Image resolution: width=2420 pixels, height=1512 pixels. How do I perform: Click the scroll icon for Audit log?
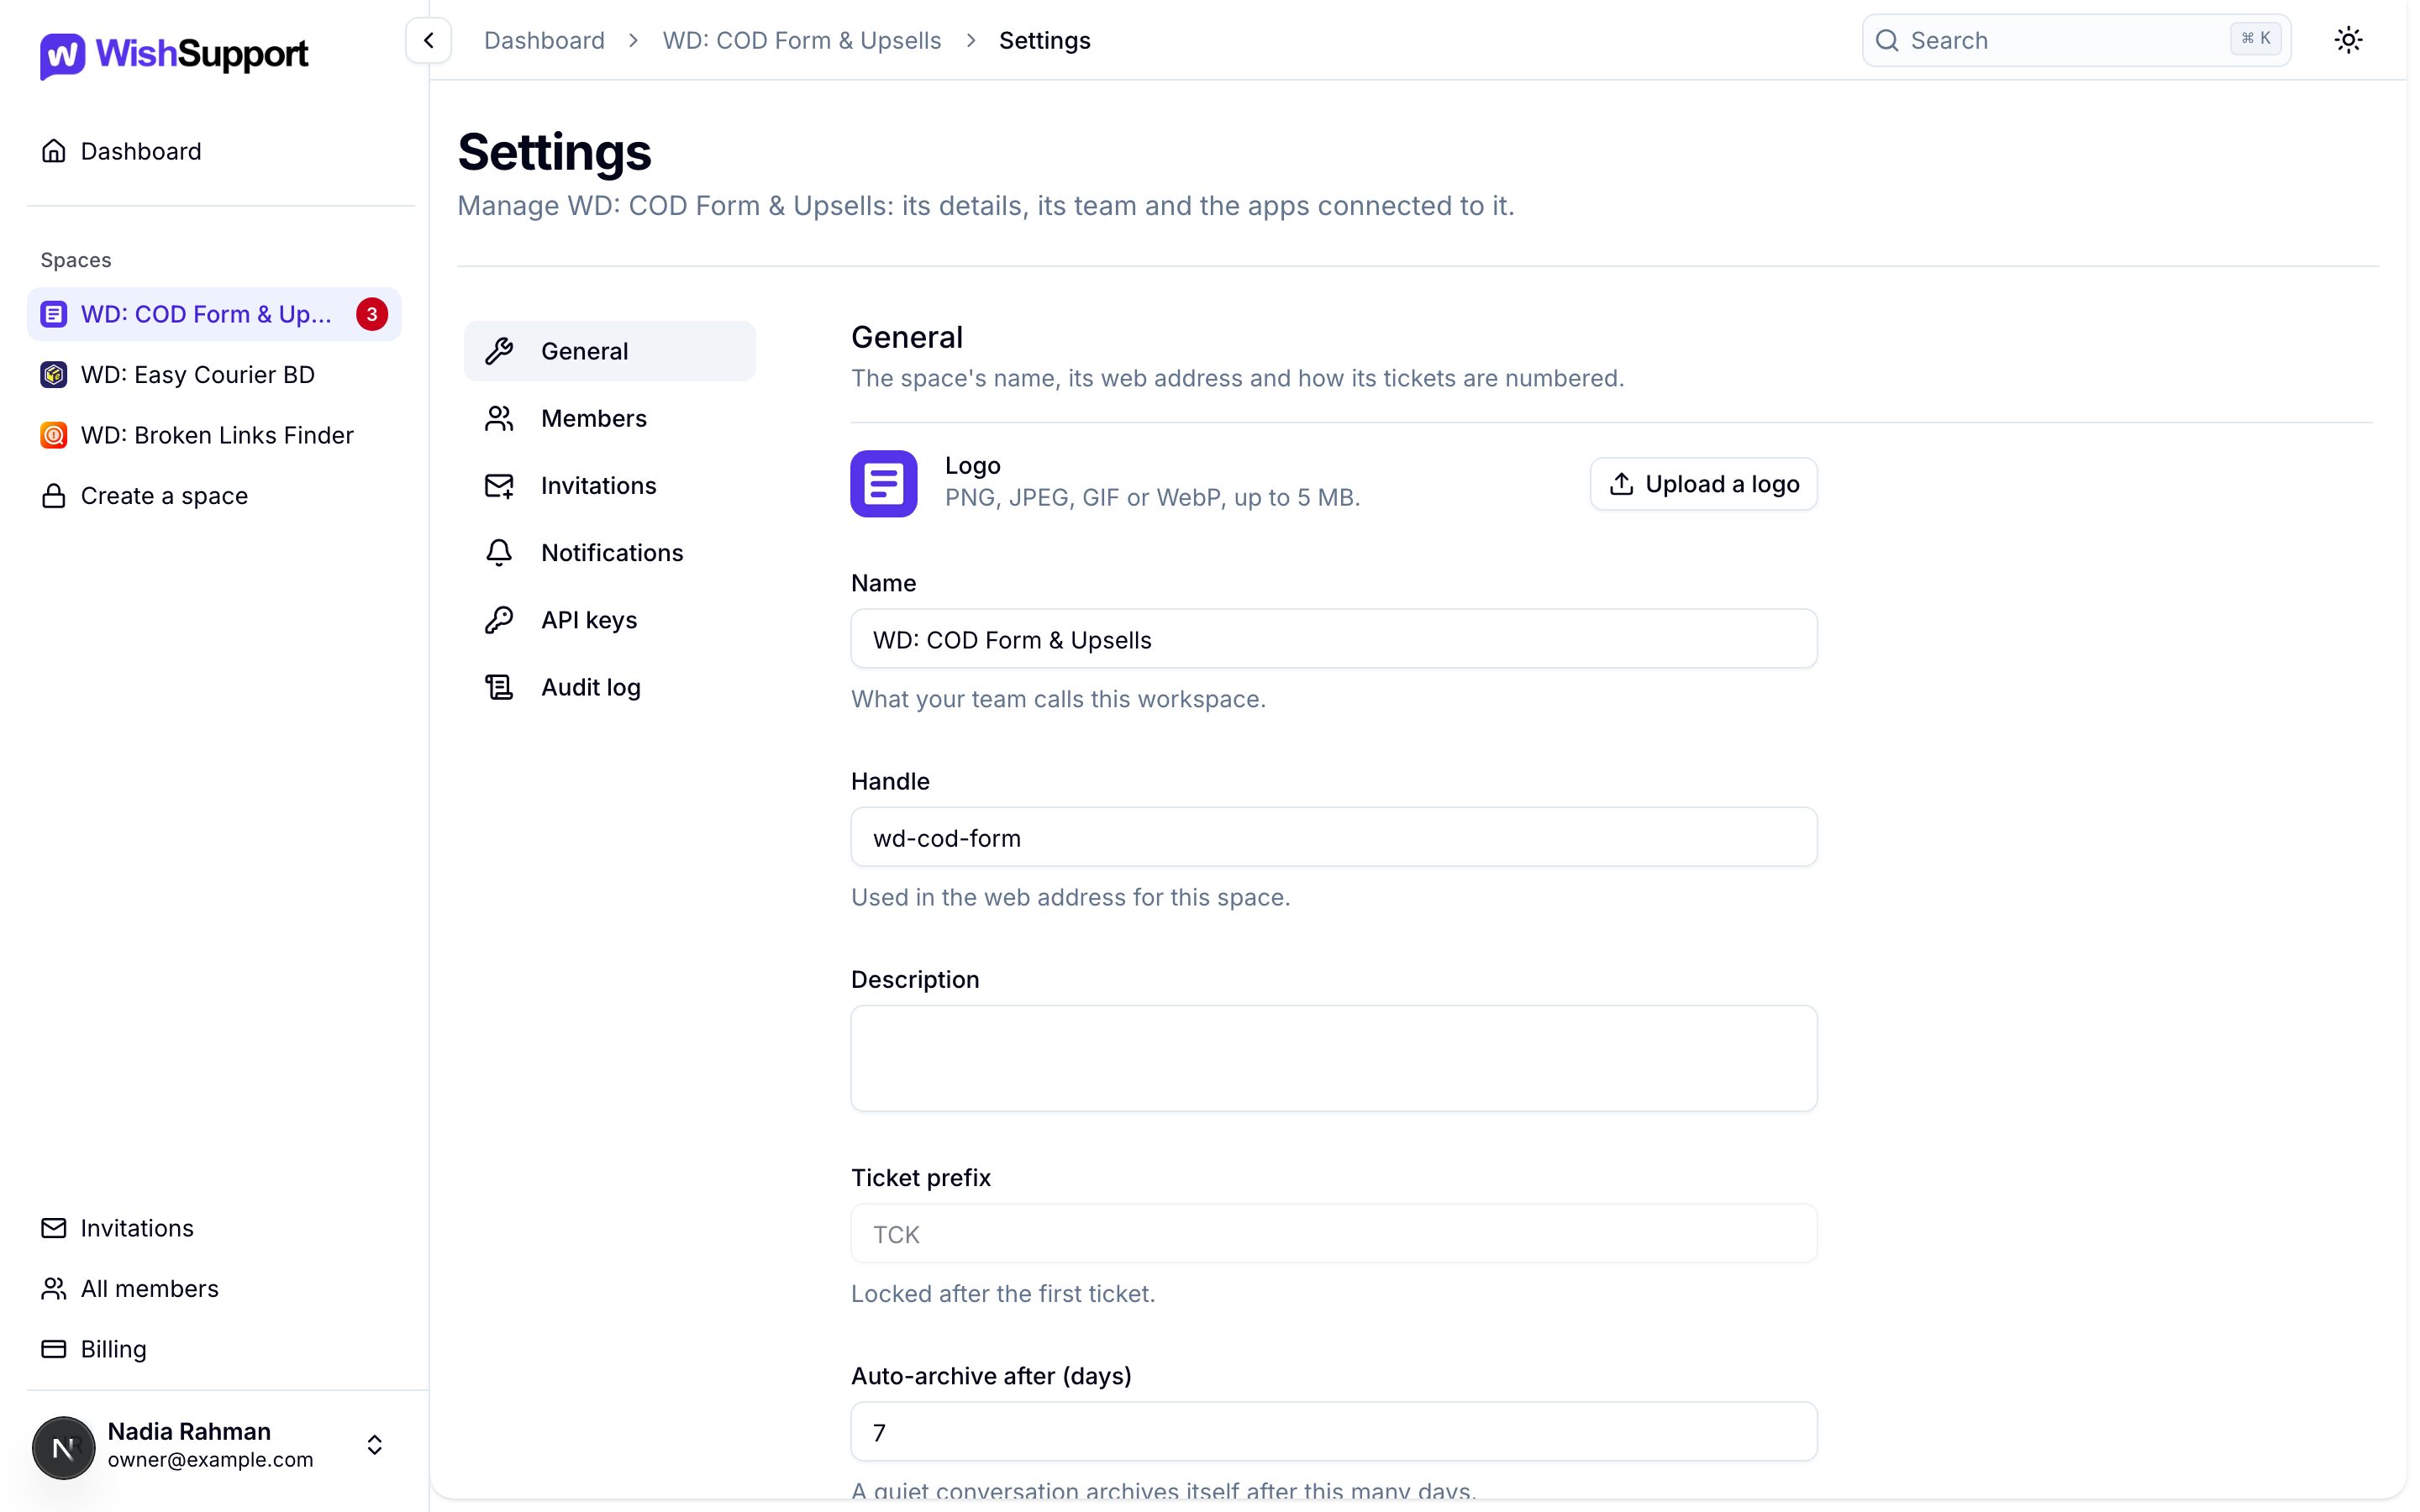point(499,687)
